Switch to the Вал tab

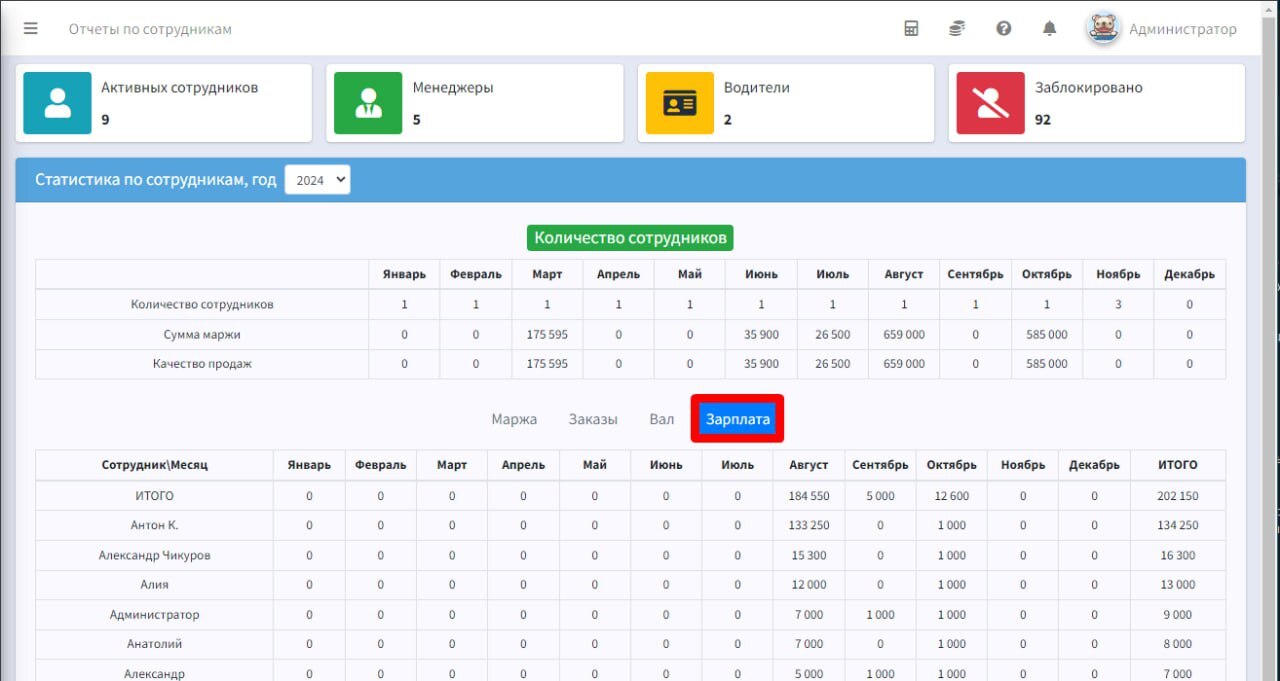pyautogui.click(x=662, y=419)
